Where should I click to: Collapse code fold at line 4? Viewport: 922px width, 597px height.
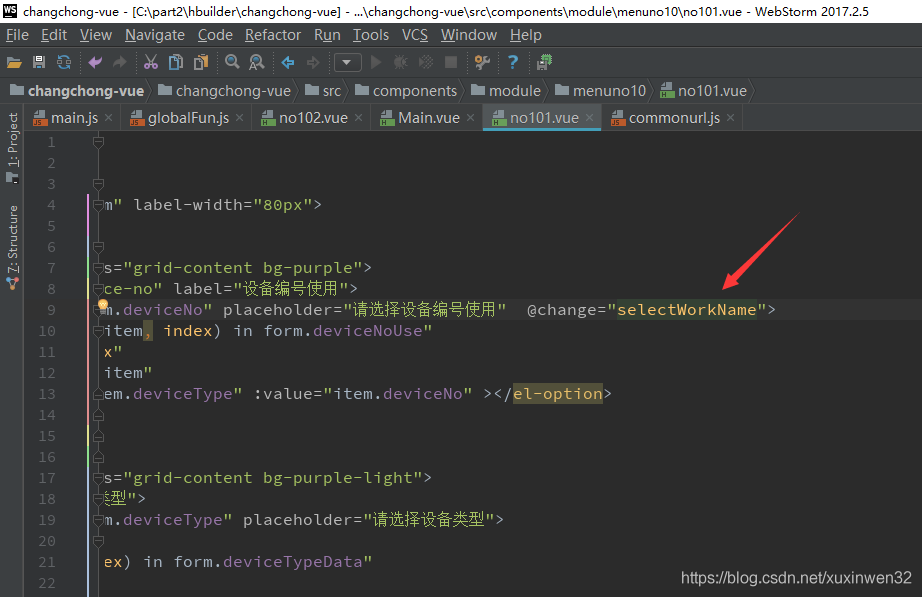[x=98, y=205]
